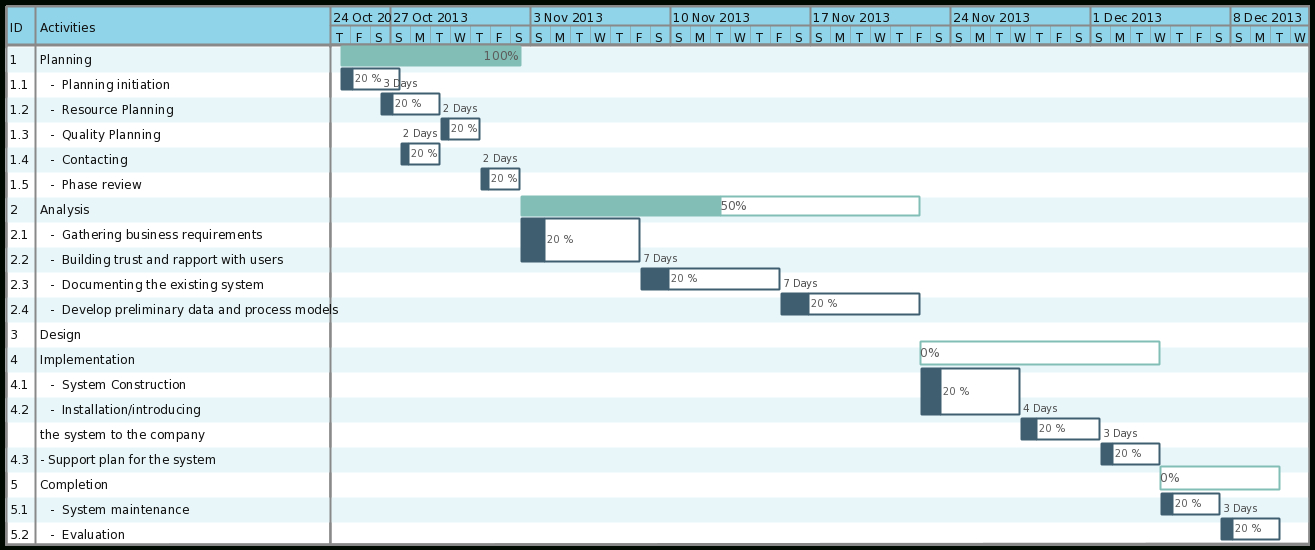This screenshot has height=550, width=1315.
Task: Click the Resource Planning task bar
Action: [410, 104]
